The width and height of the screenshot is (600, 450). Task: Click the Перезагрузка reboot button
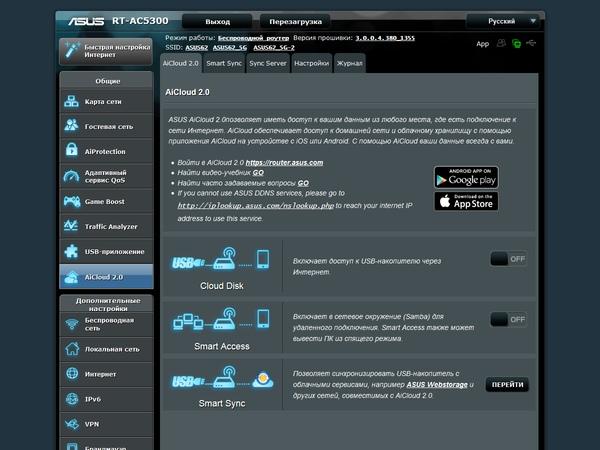click(295, 21)
